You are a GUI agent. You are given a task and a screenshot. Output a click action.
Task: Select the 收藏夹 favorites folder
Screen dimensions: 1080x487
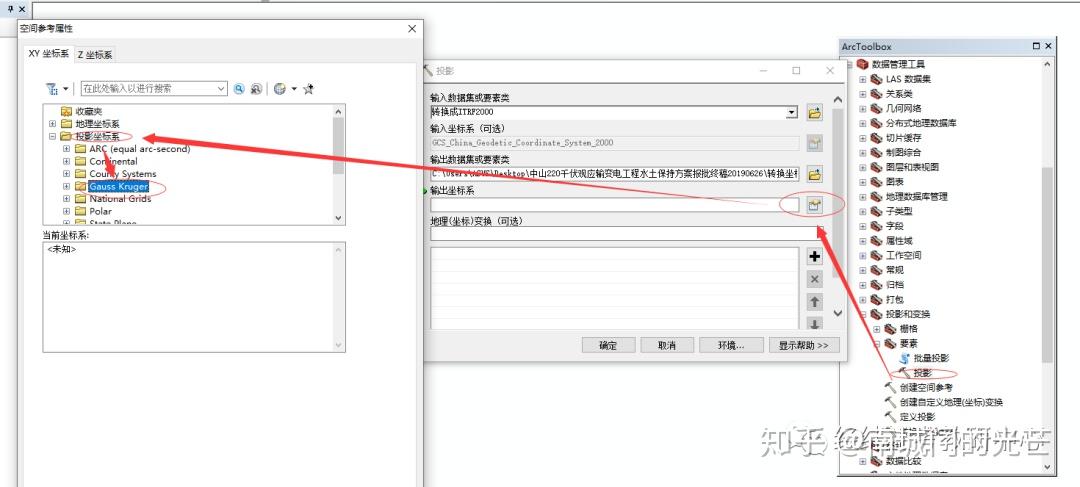(88, 112)
